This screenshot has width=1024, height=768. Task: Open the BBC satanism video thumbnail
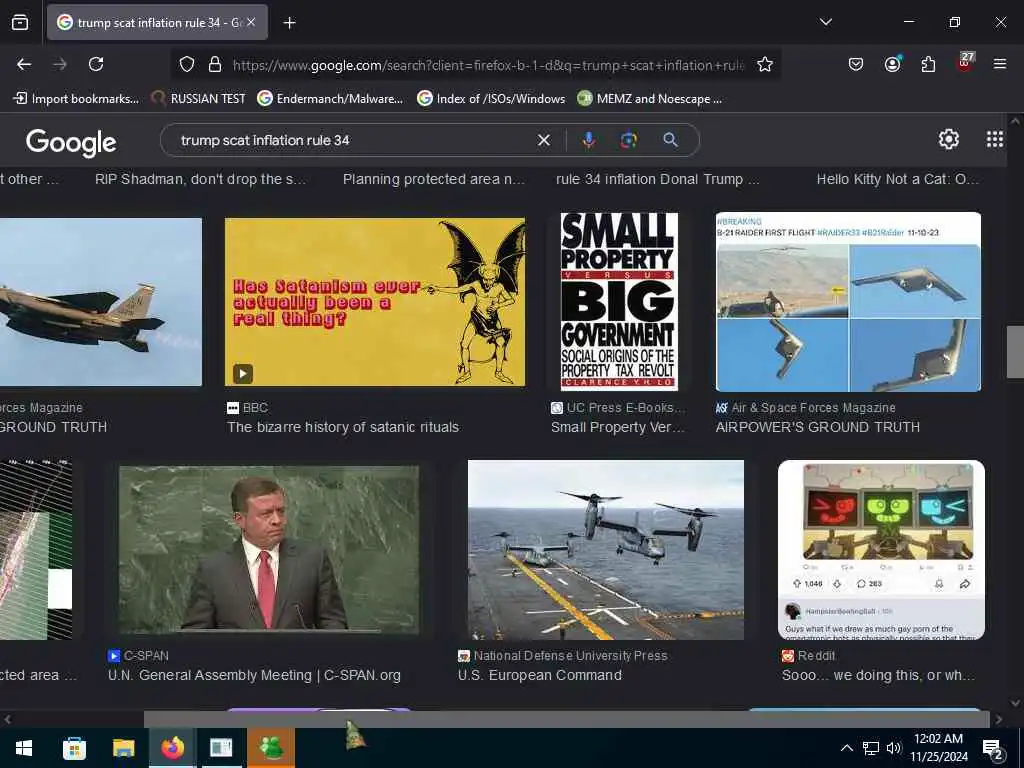(x=375, y=302)
